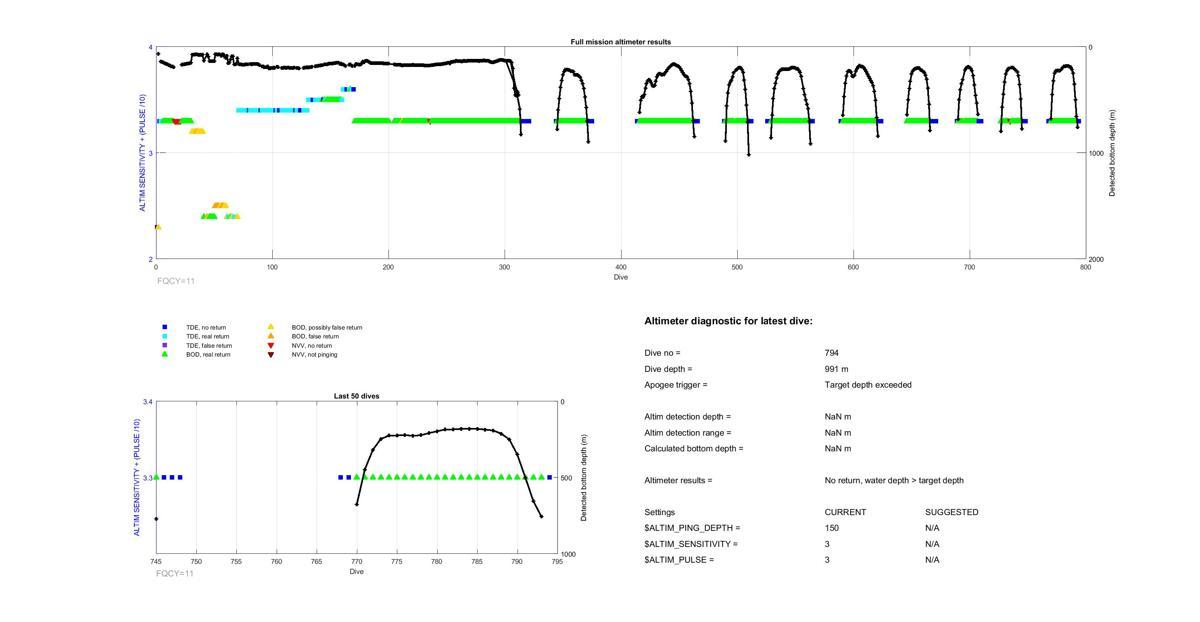Select the dive depth value '991 m'
Image resolution: width=1200 pixels, height=622 pixels.
click(x=836, y=369)
